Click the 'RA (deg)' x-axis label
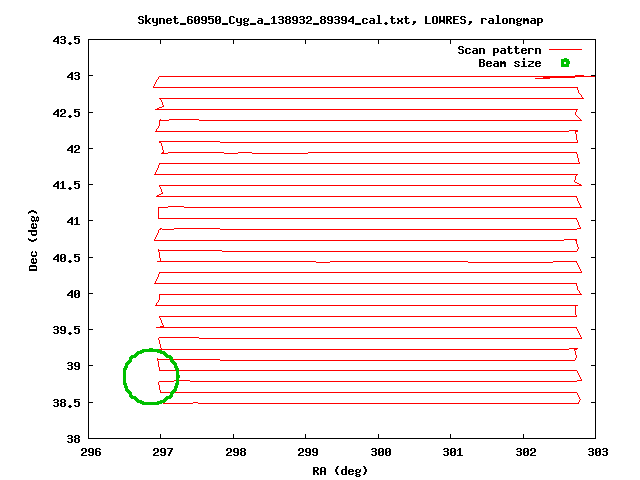Screen dimensions: 640x480 342,470
